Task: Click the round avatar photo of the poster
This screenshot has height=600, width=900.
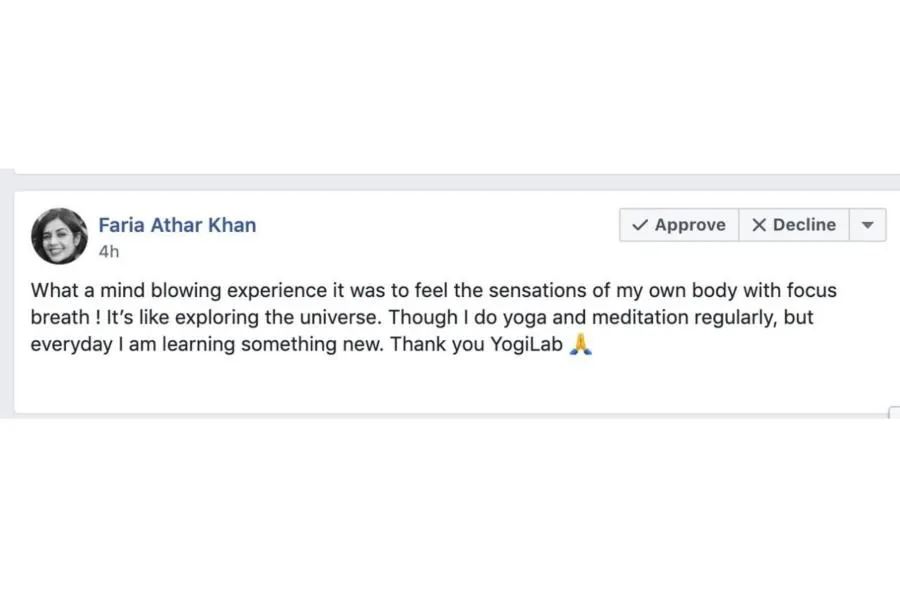Action: click(59, 236)
